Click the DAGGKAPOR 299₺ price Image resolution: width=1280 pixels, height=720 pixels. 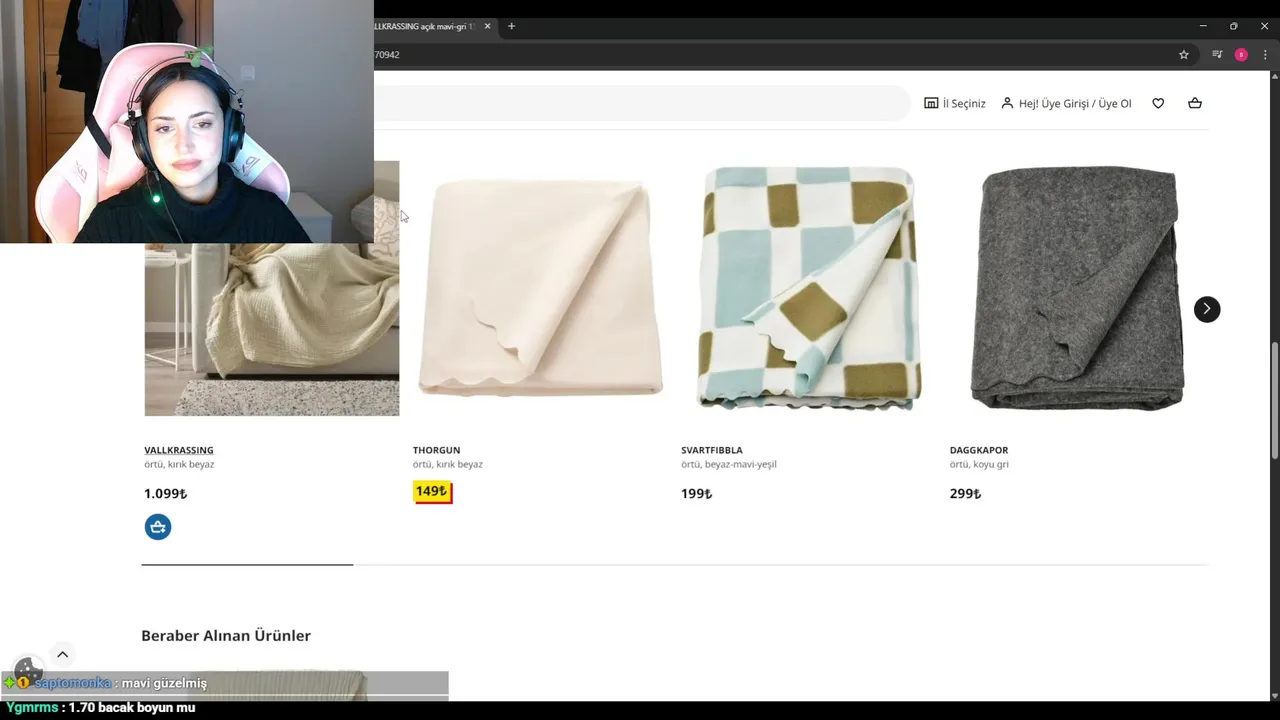(965, 494)
